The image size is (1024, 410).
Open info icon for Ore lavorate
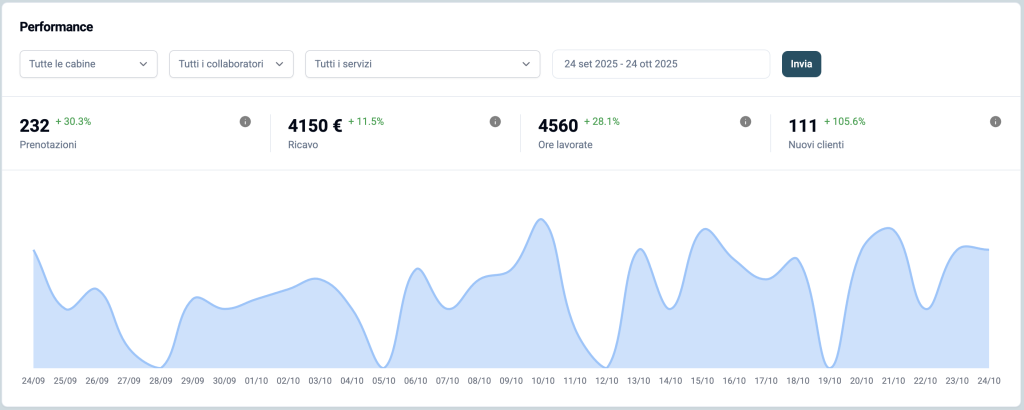[745, 122]
